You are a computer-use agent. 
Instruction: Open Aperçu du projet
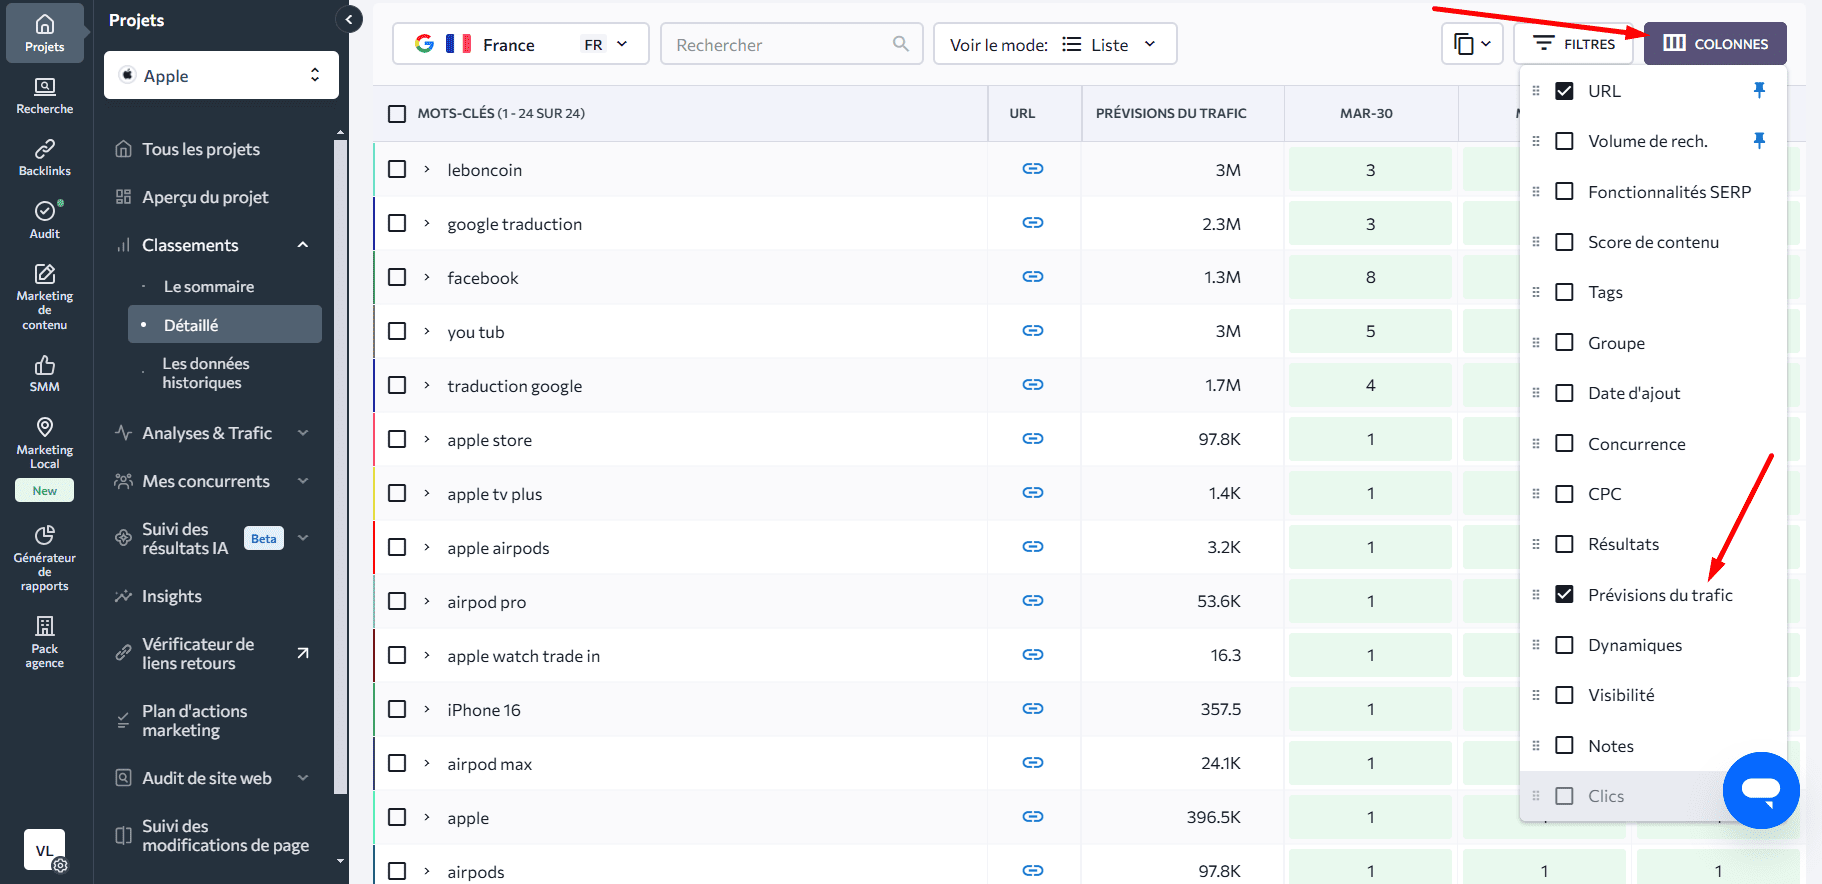[x=204, y=197]
